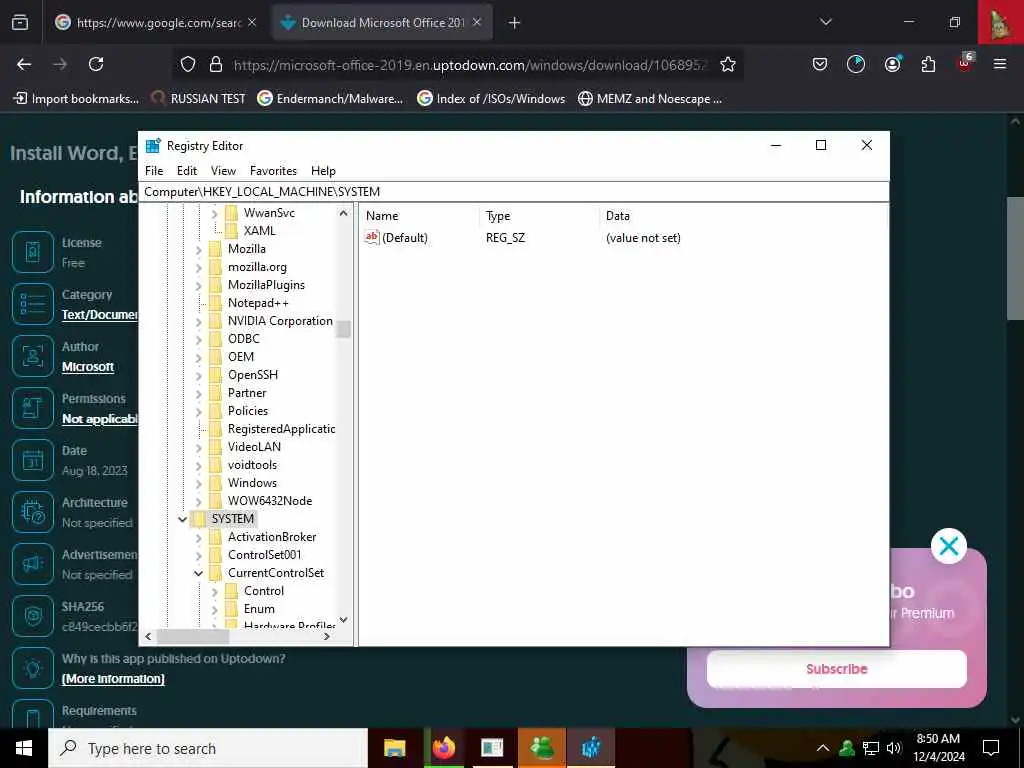Open a new tab with the plus icon
Image resolution: width=1024 pixels, height=768 pixels.
514,23
